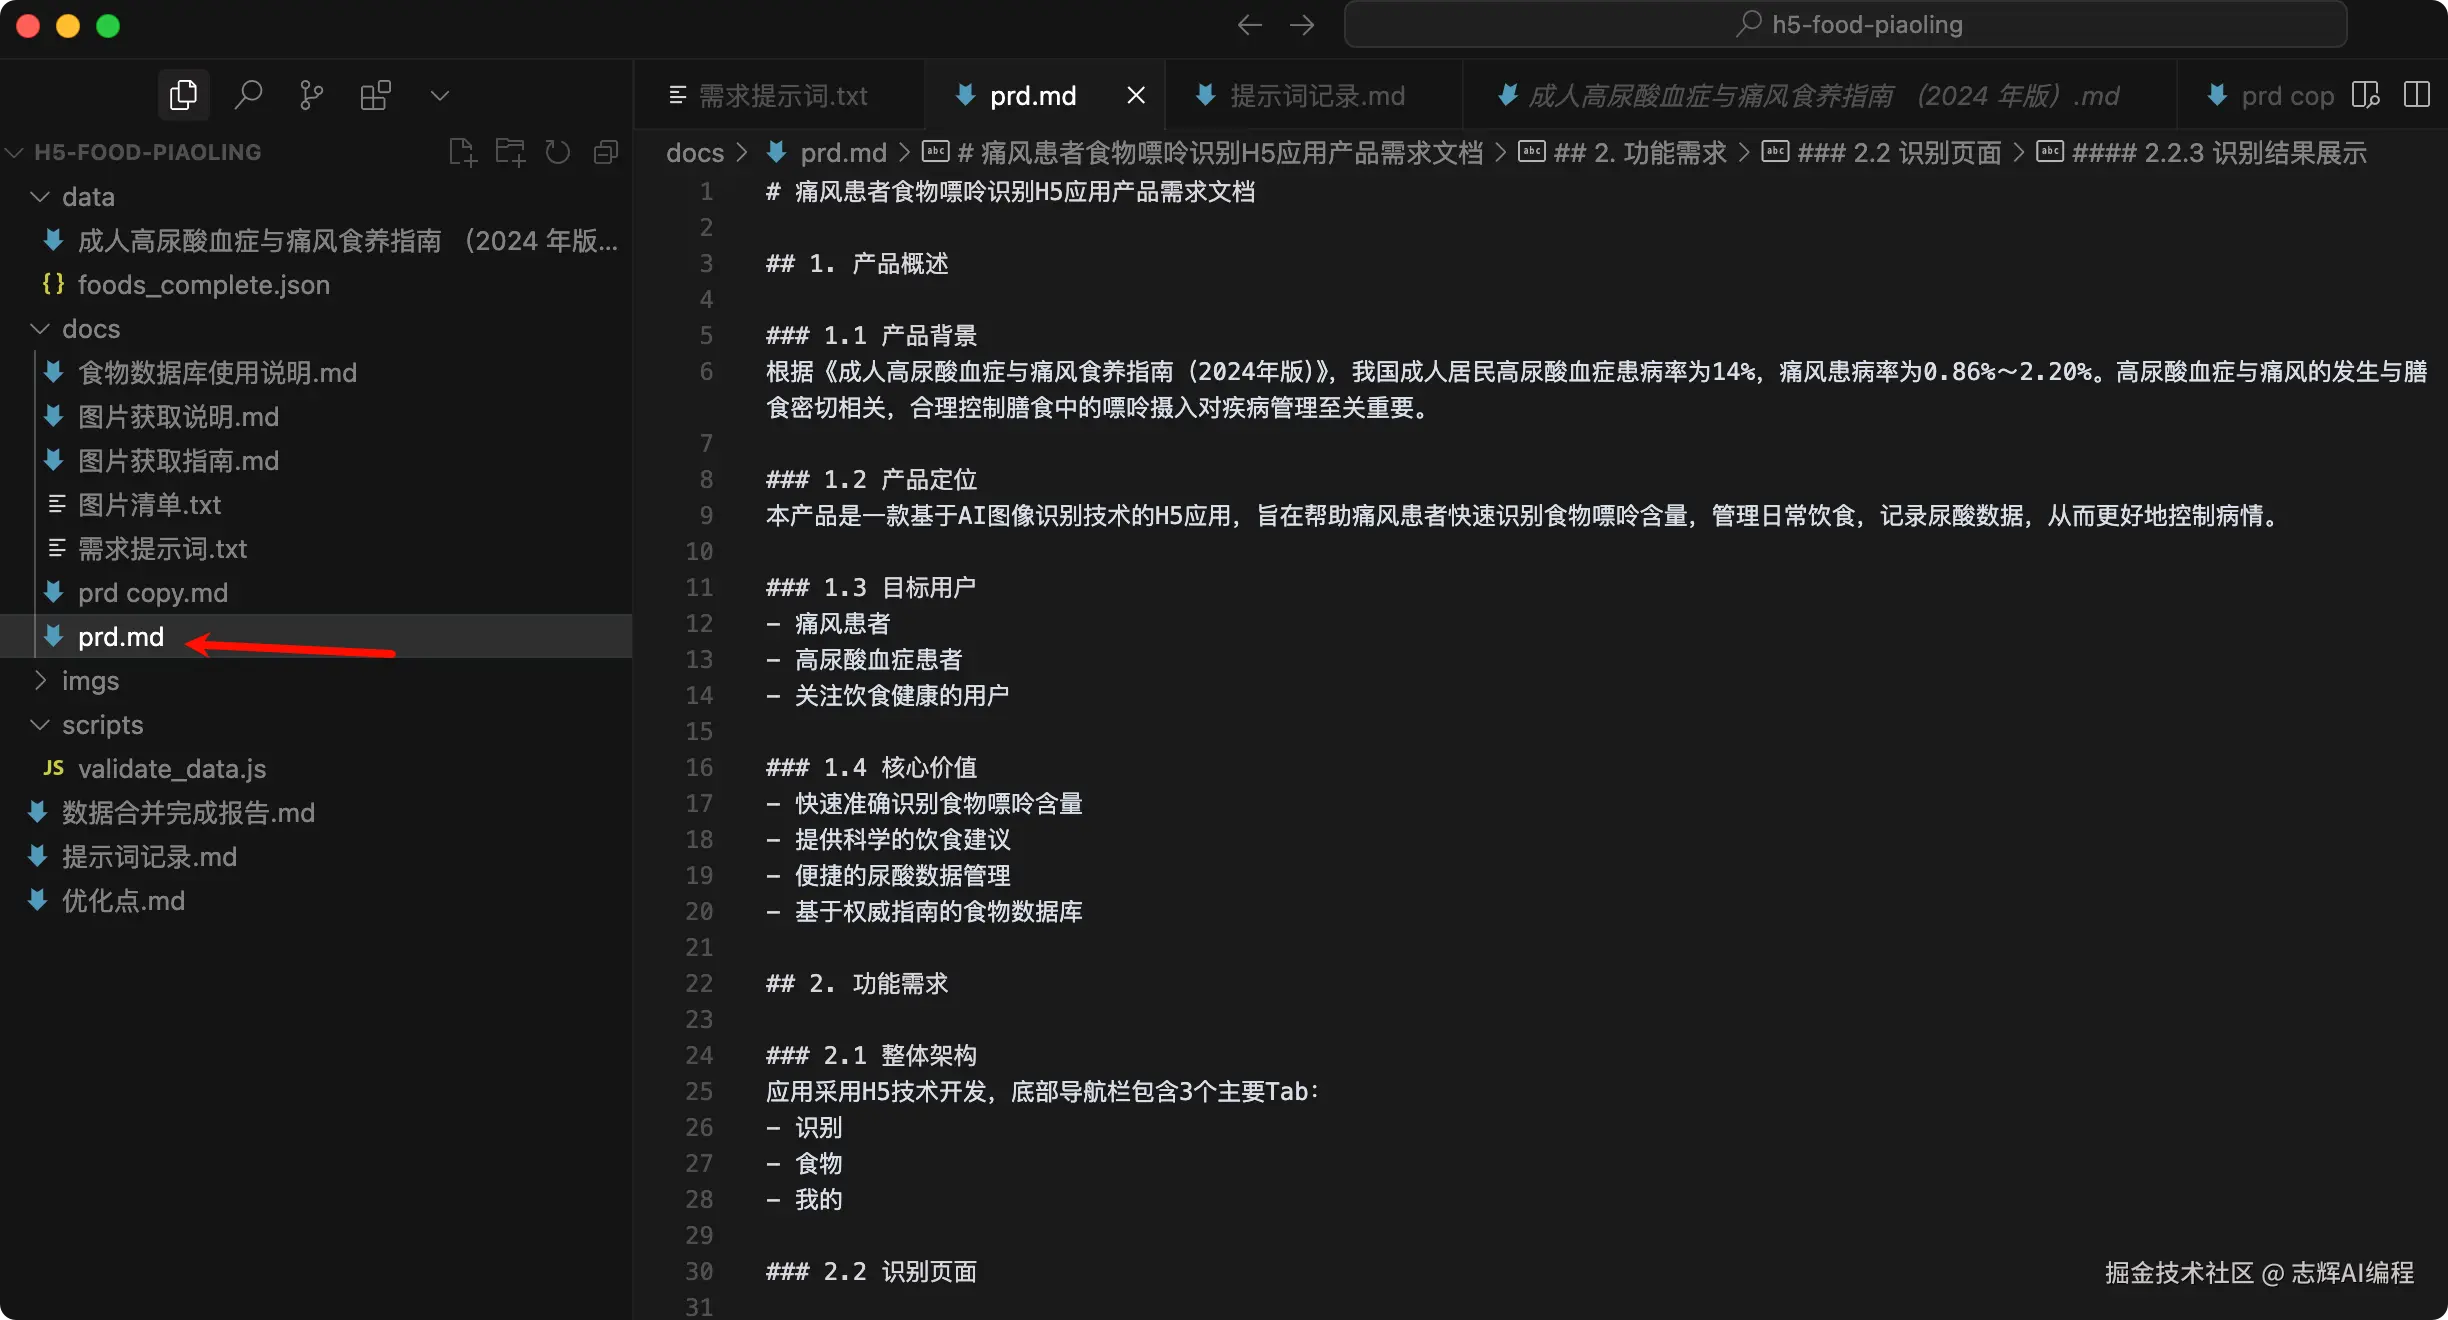Click the docs breadcrumb segment
The width and height of the screenshot is (2448, 1320).
694,153
